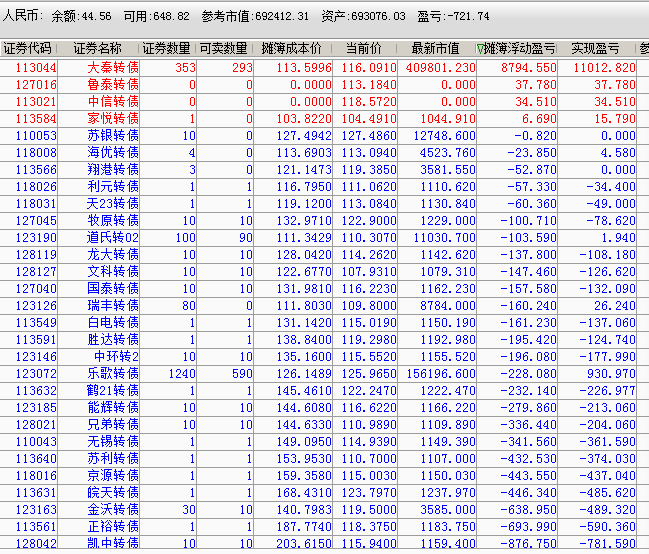Select the 金沃转债 row
This screenshot has width=649, height=554.
(324, 509)
